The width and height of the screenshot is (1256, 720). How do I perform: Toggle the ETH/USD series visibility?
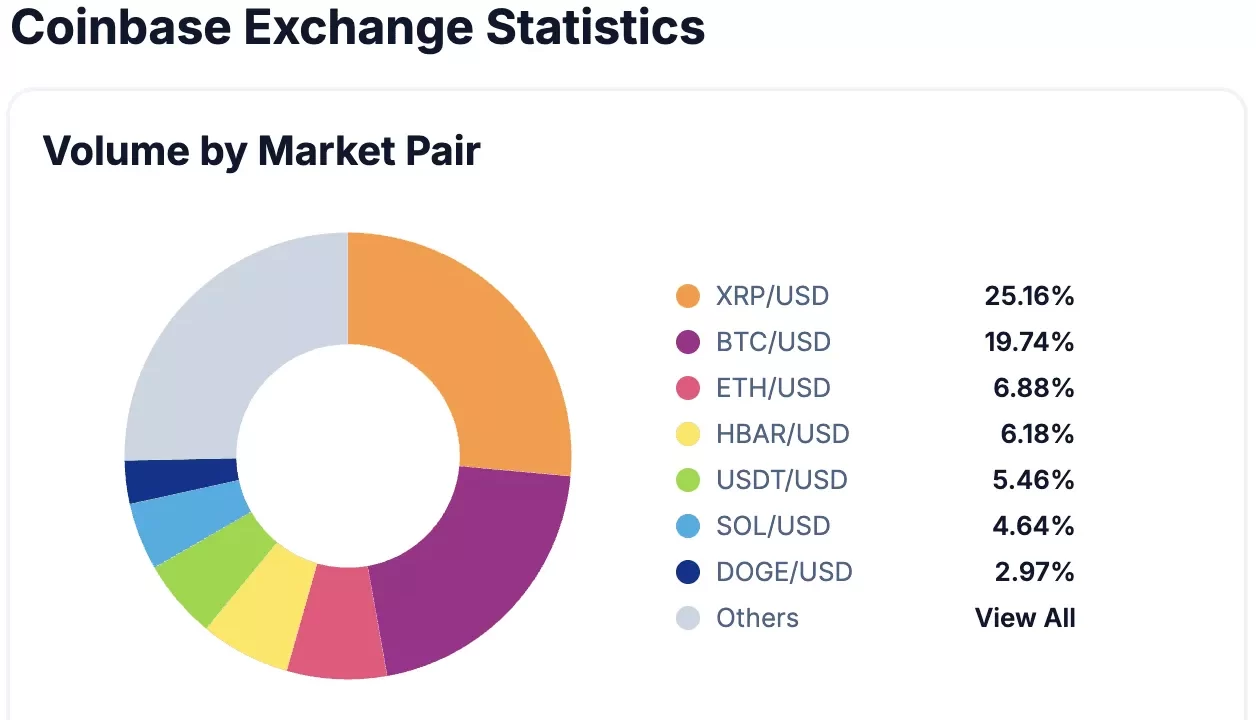click(x=772, y=388)
